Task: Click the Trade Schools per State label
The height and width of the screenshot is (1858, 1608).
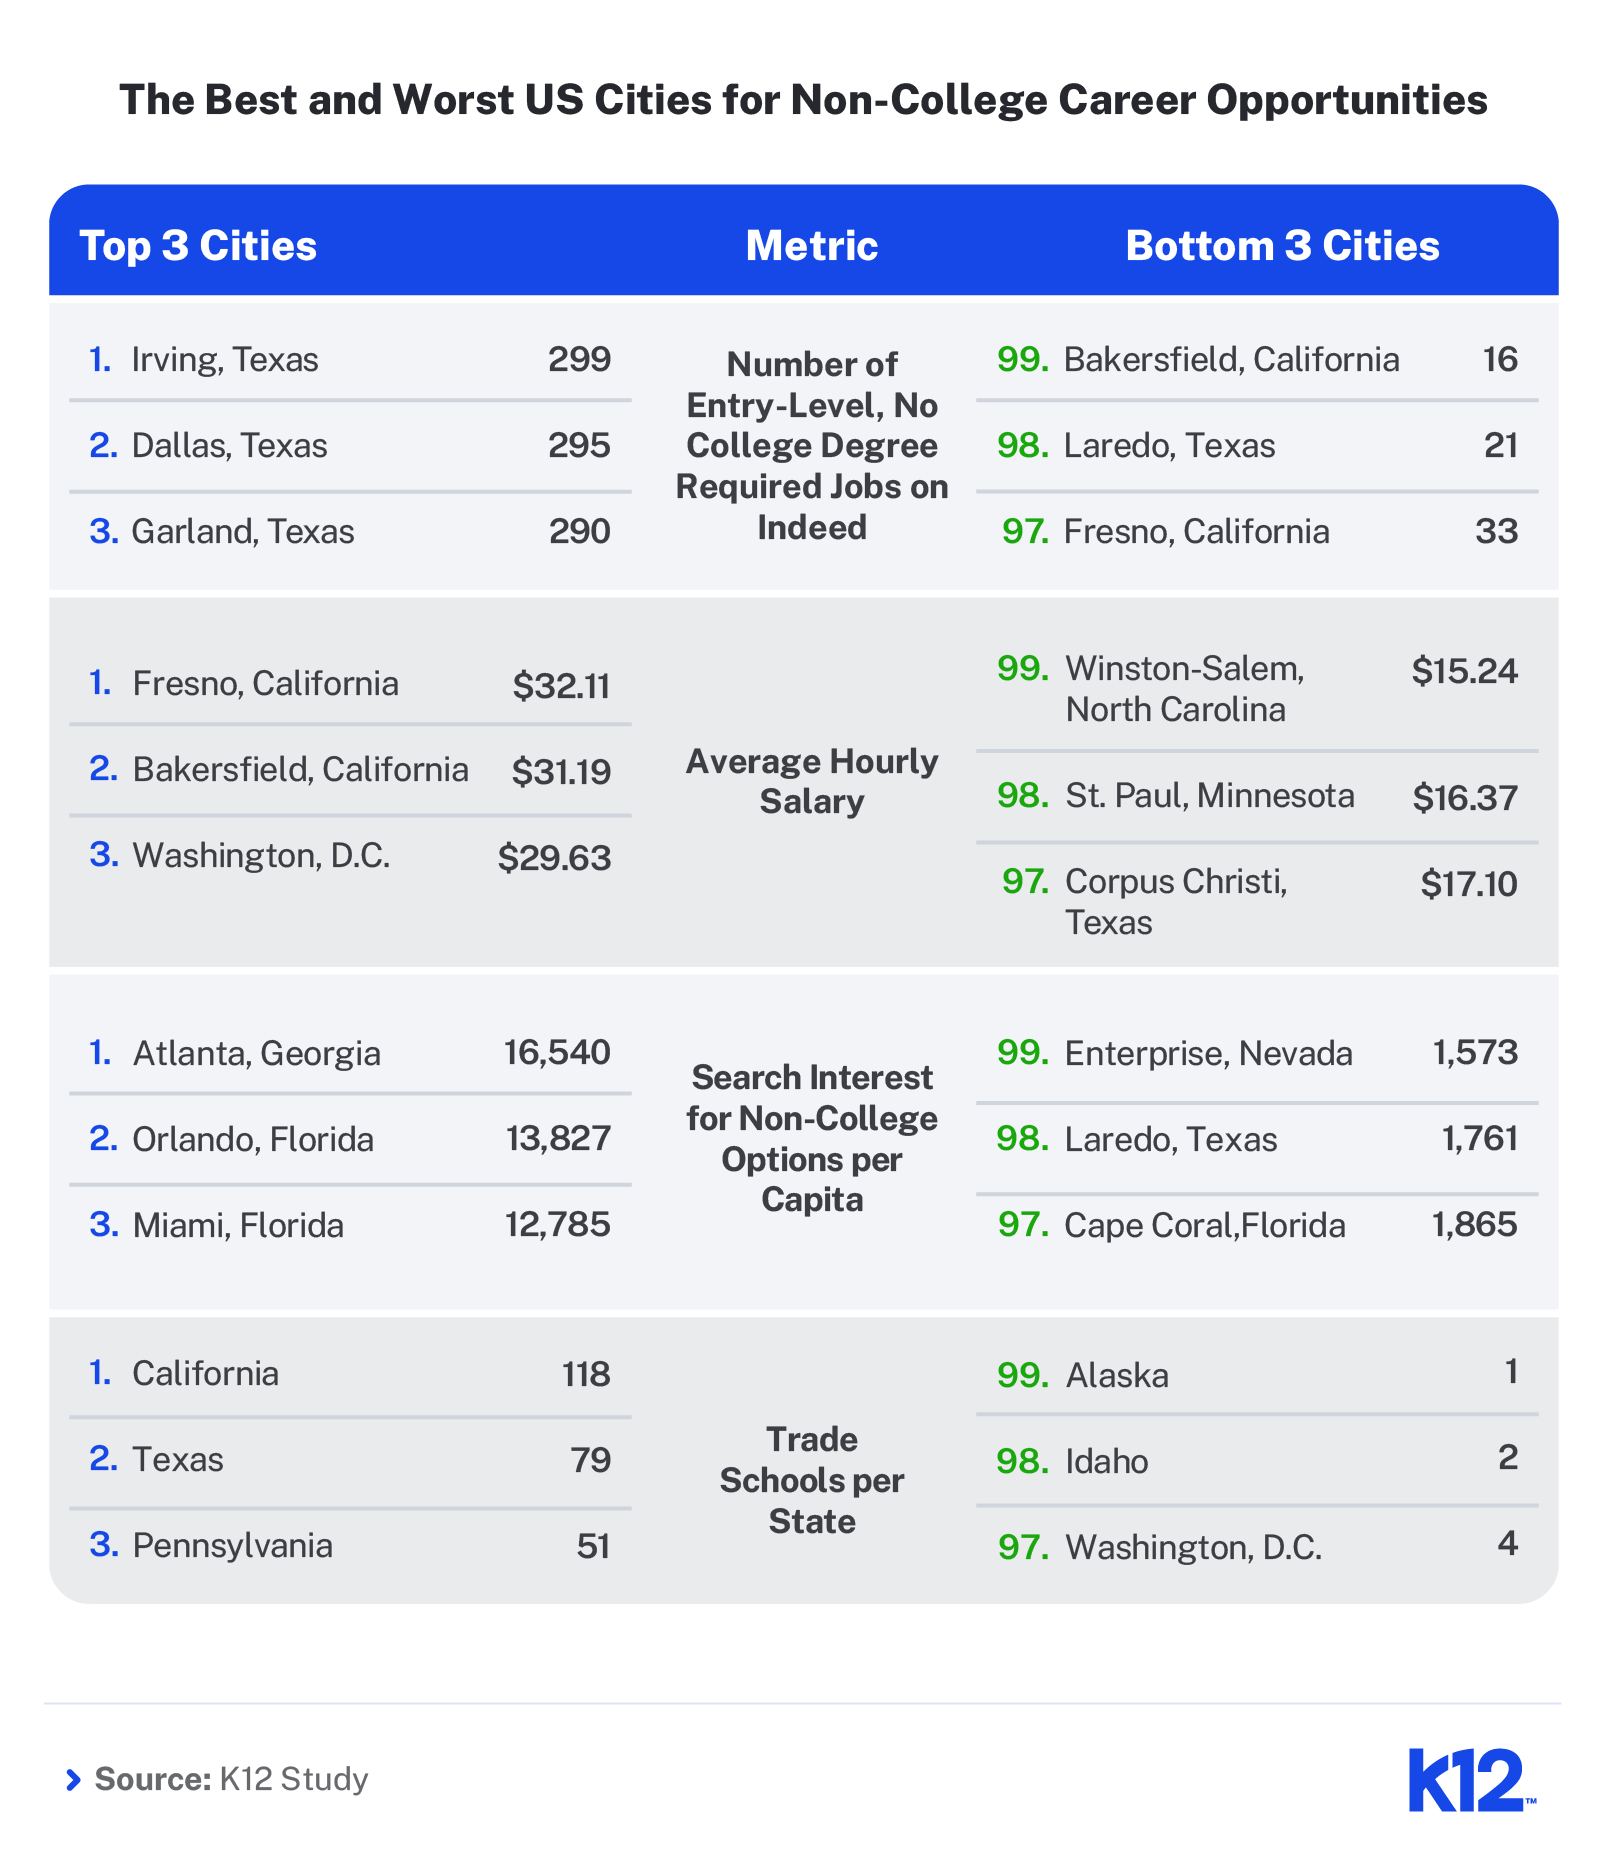Action: 812,1480
